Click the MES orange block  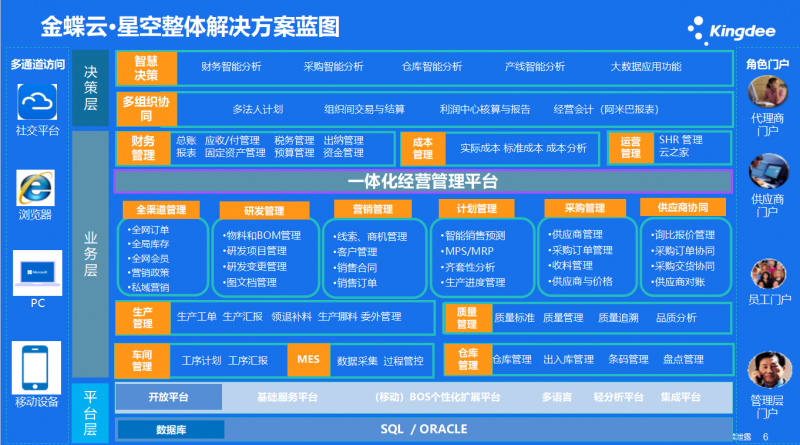(x=309, y=360)
